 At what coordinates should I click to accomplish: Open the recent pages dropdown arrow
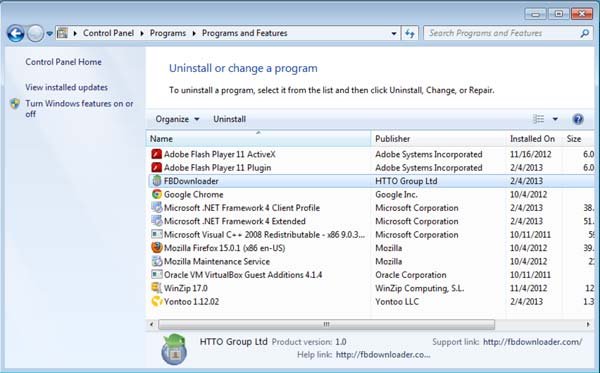coord(49,34)
